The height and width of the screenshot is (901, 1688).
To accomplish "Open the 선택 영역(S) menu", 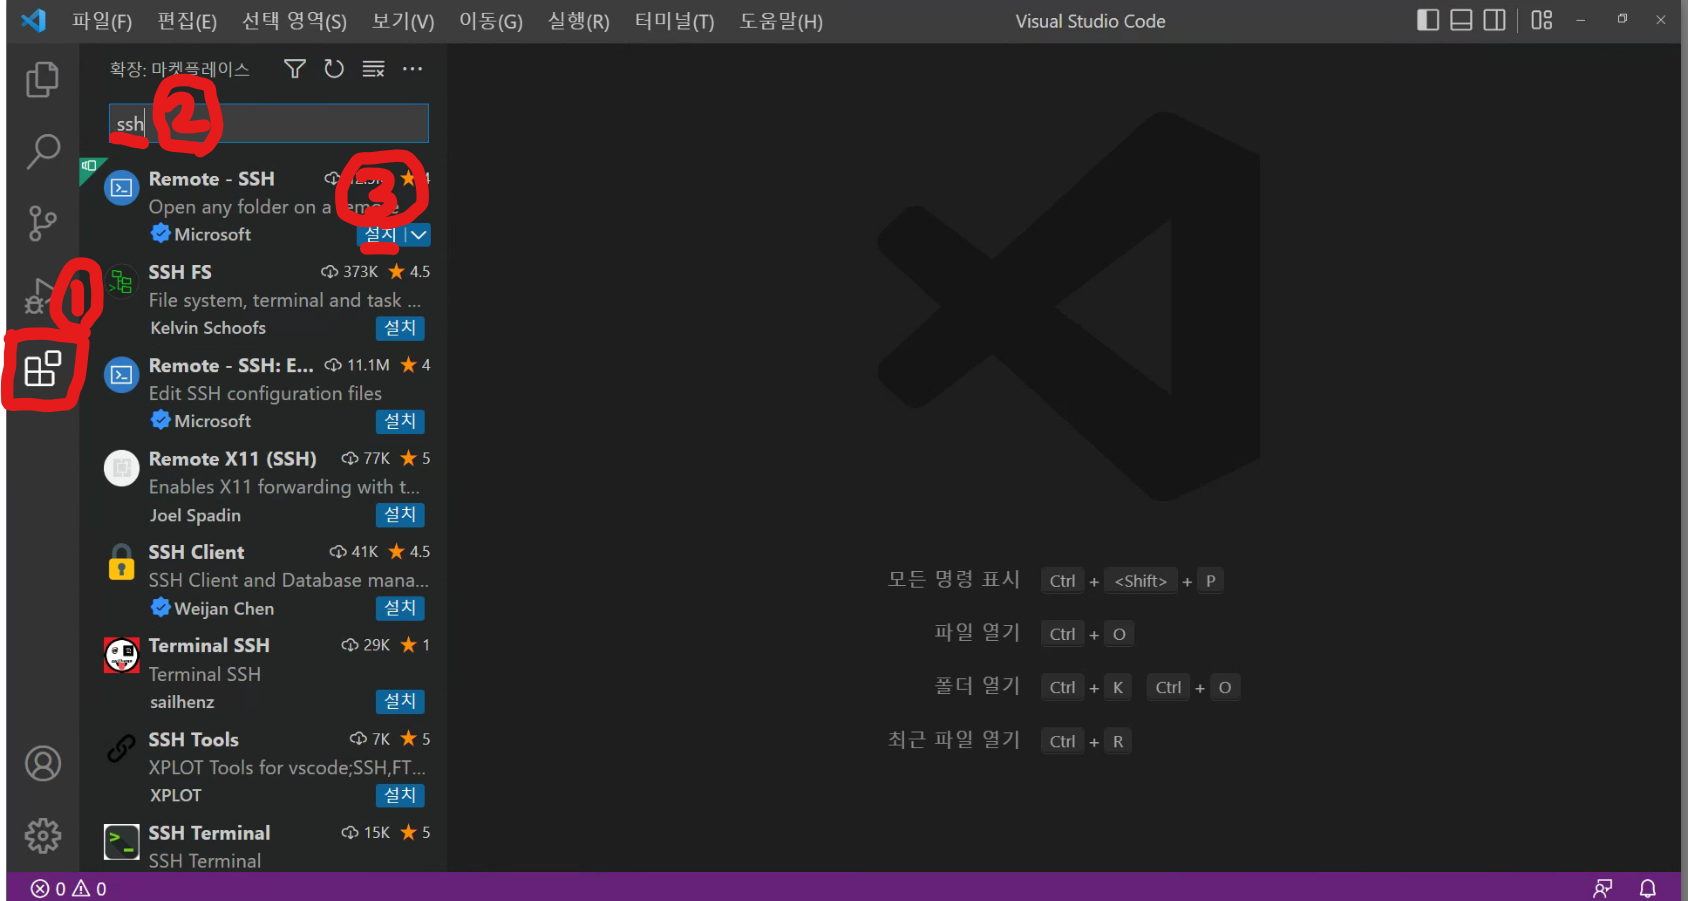I will pos(294,21).
